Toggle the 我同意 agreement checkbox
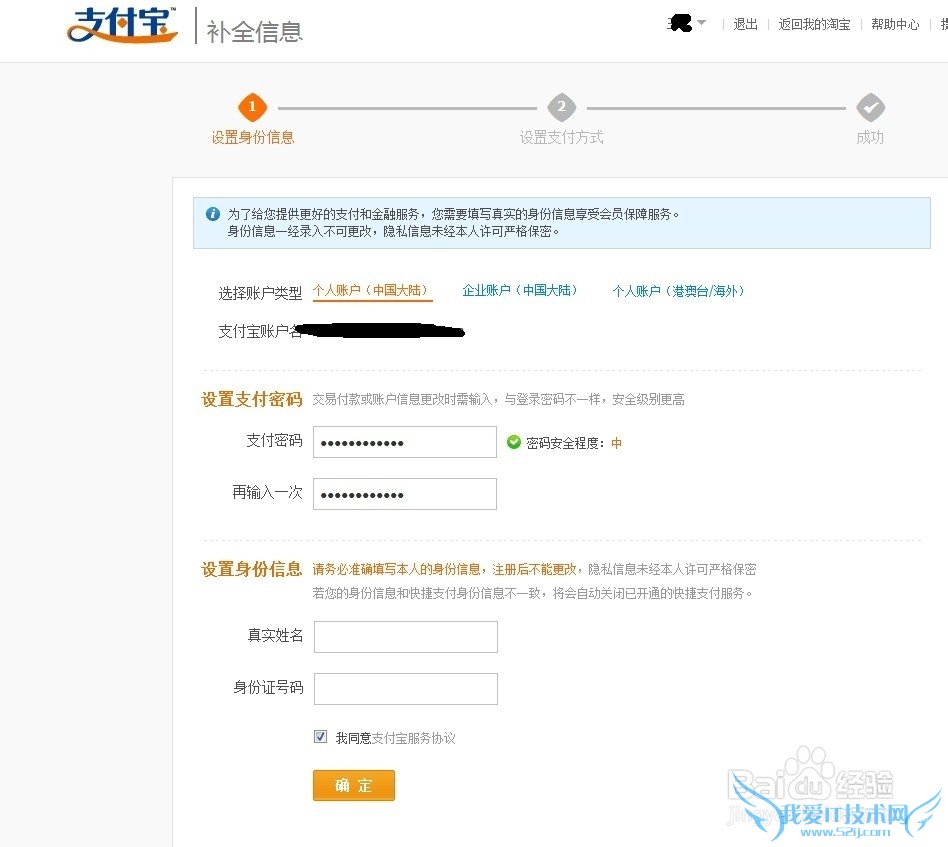Image resolution: width=948 pixels, height=847 pixels. pyautogui.click(x=320, y=736)
